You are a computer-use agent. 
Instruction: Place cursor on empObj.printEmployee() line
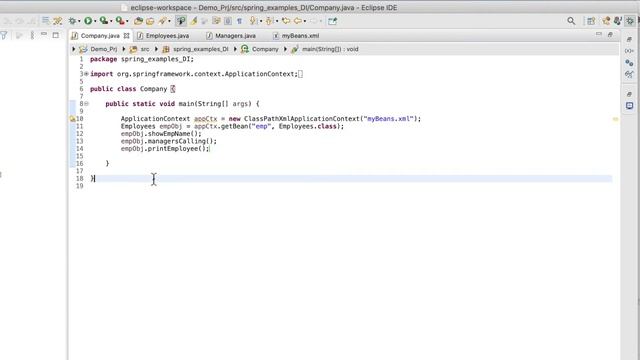(x=165, y=149)
